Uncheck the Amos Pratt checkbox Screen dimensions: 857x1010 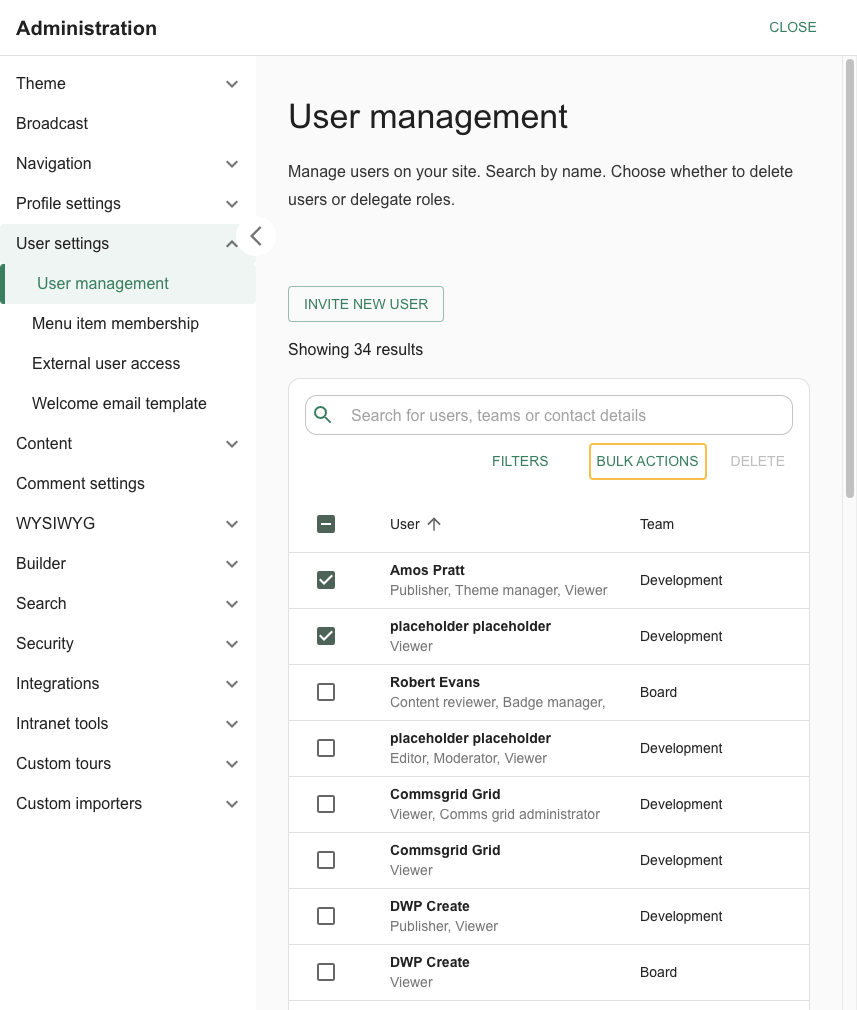pyautogui.click(x=326, y=580)
